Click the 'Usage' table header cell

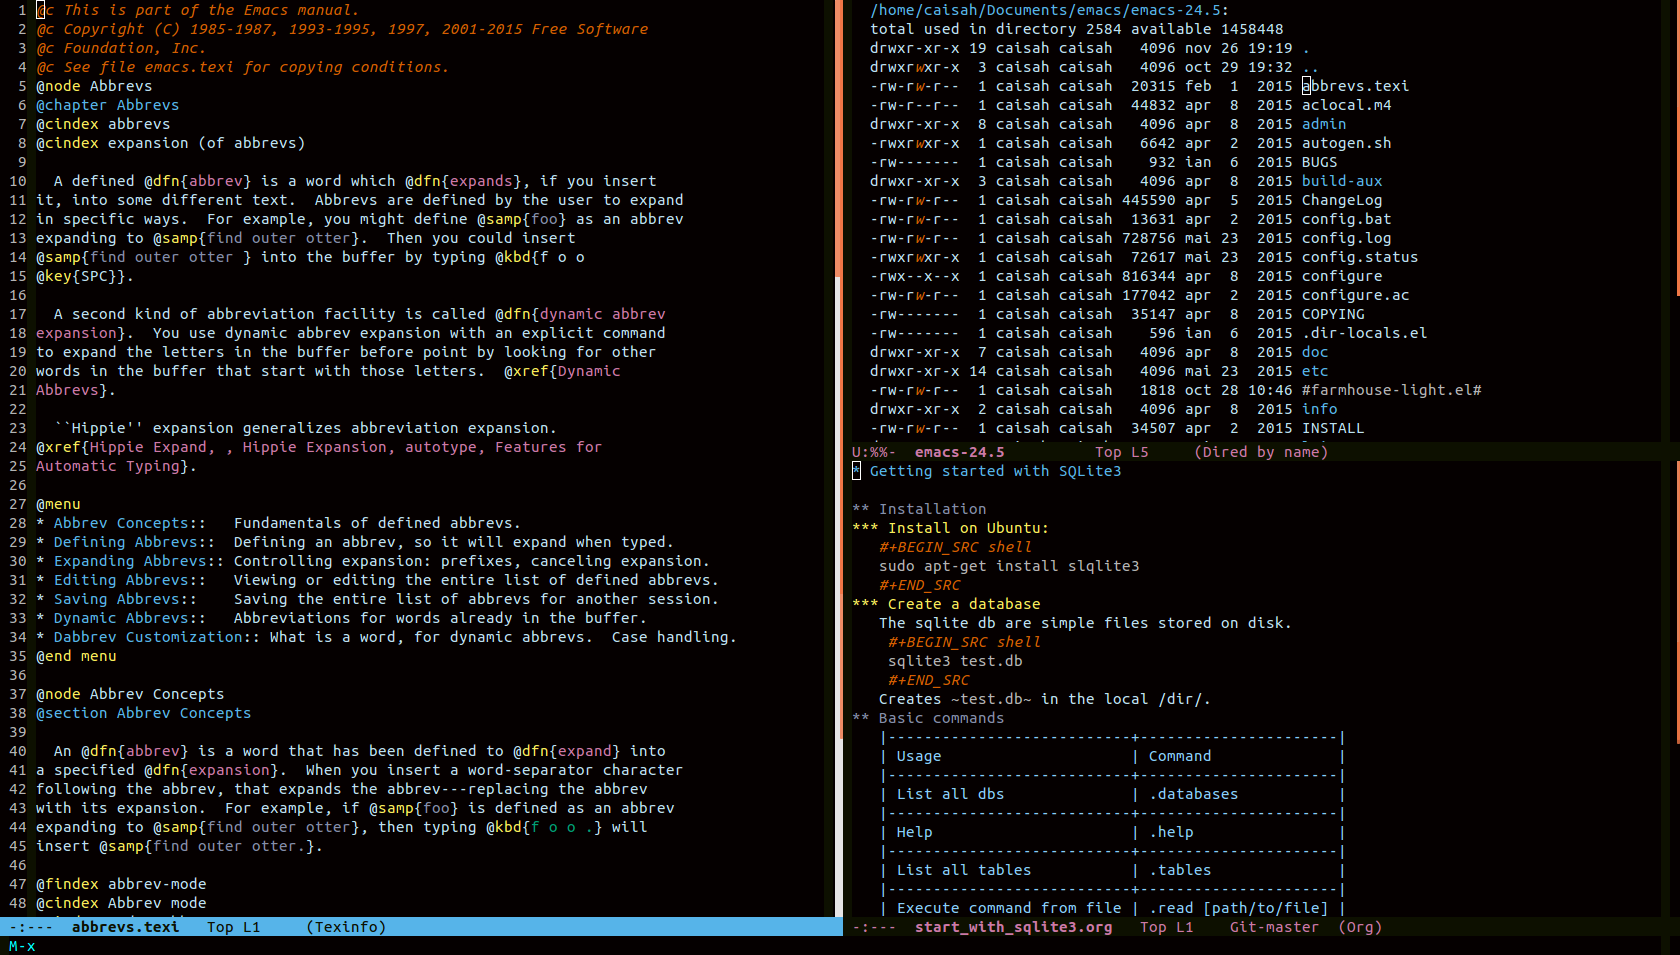point(919,756)
